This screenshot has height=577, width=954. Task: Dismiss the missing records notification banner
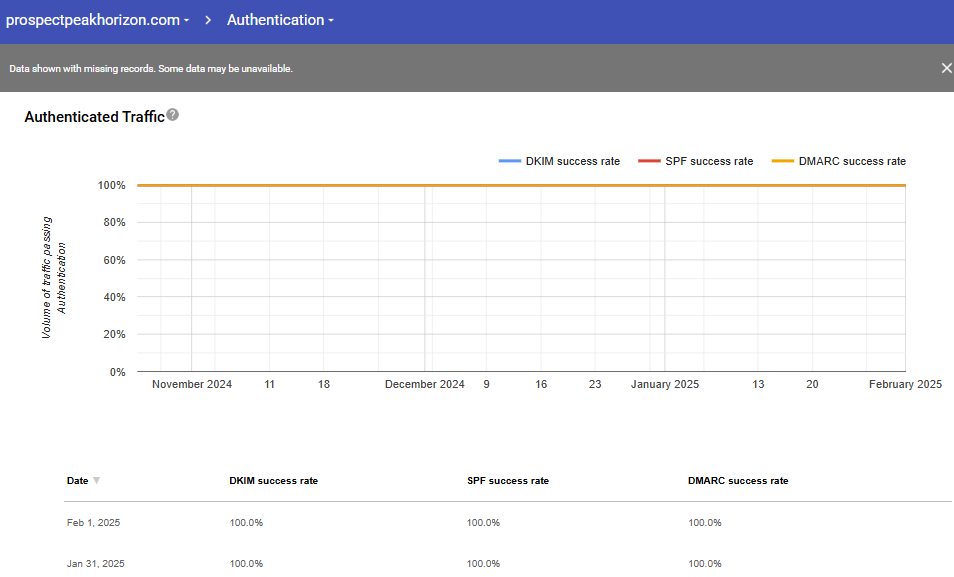click(946, 68)
